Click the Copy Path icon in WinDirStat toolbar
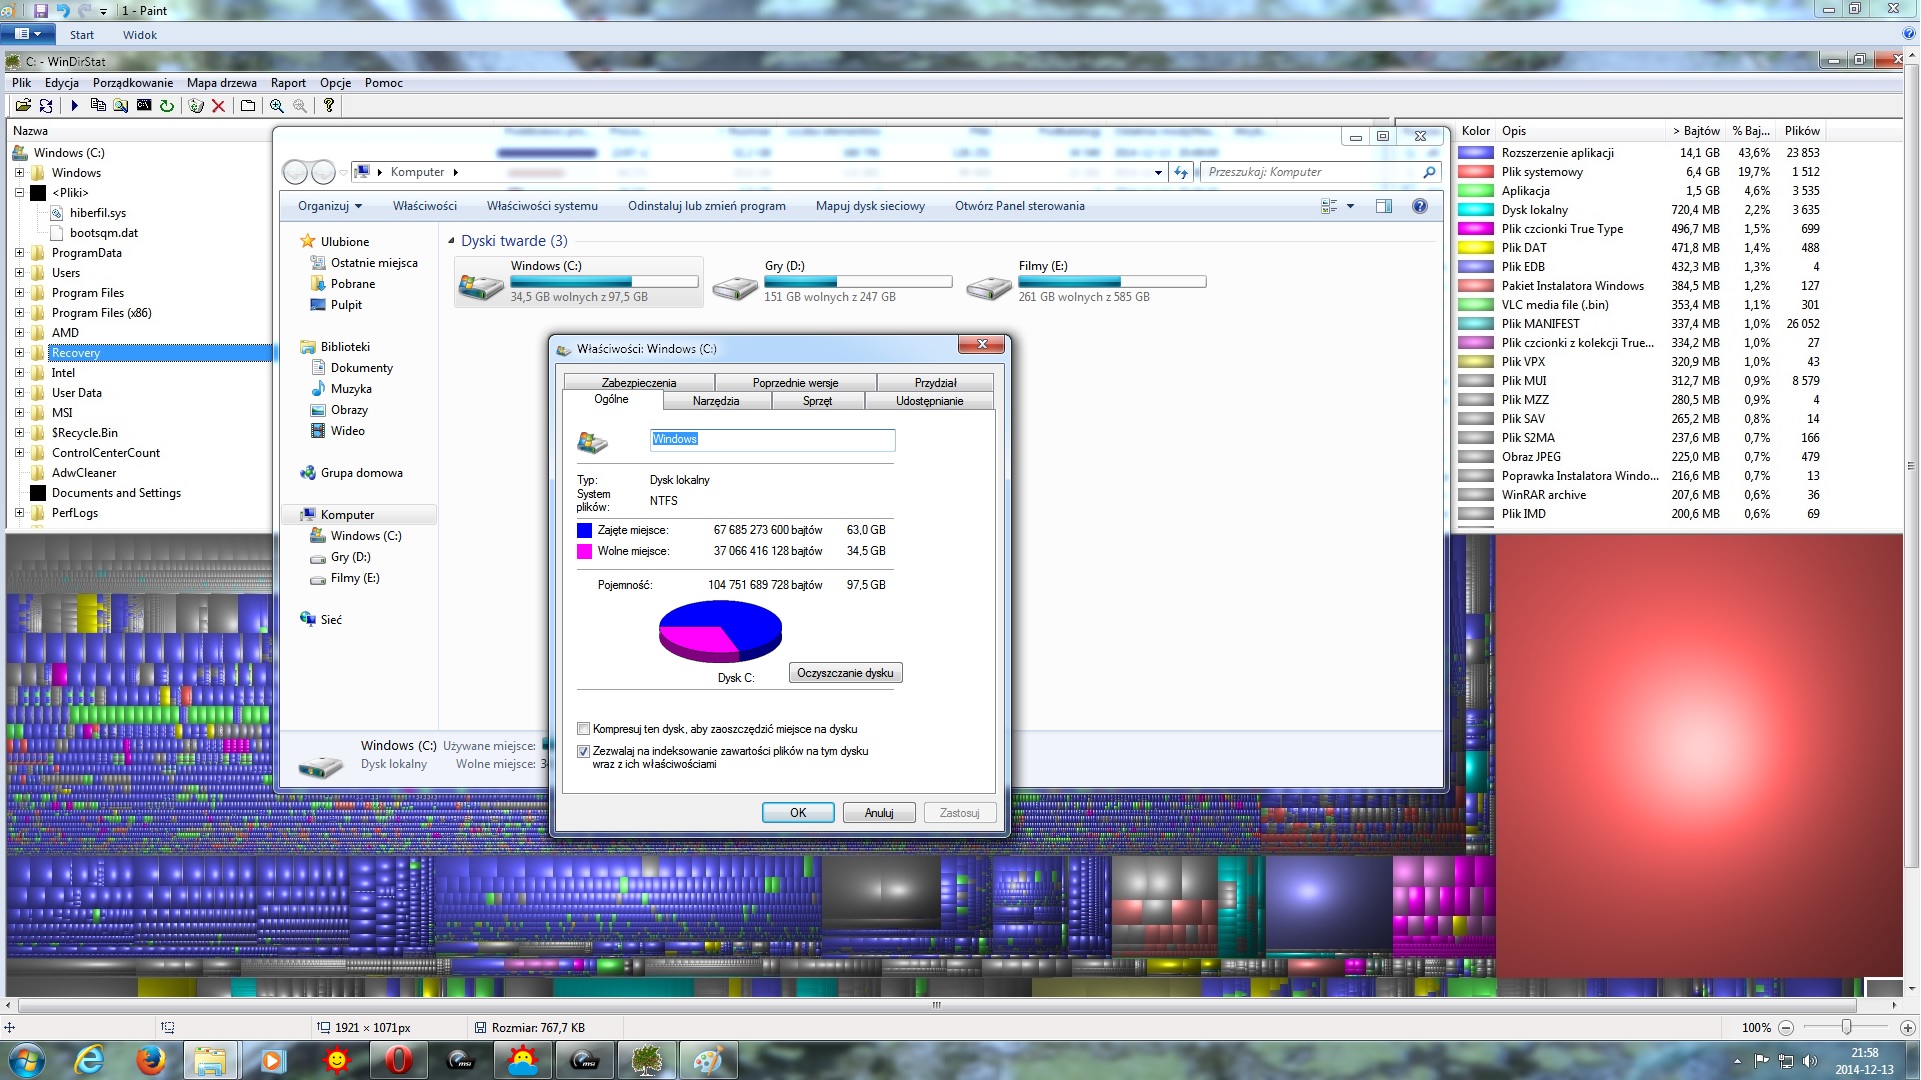Image resolution: width=1921 pixels, height=1080 pixels. [98, 105]
